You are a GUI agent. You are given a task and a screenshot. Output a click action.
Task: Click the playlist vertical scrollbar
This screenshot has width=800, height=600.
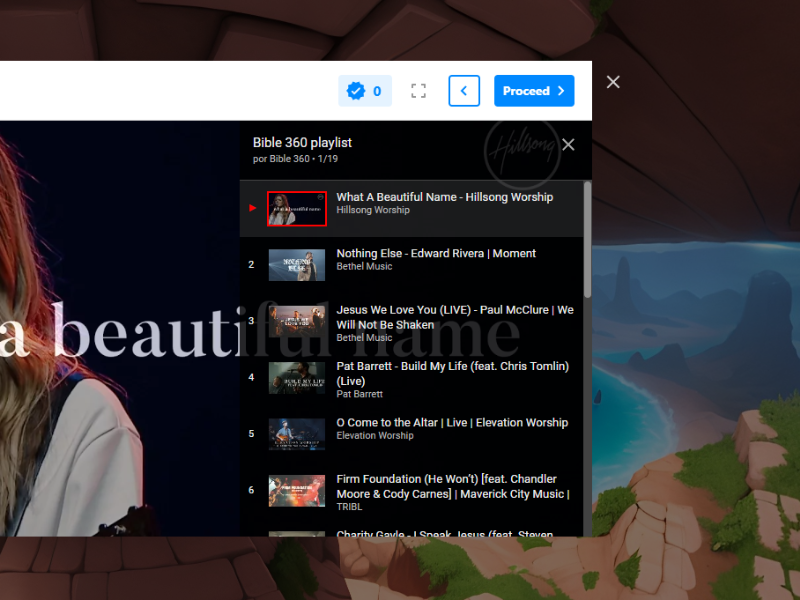pyautogui.click(x=587, y=240)
